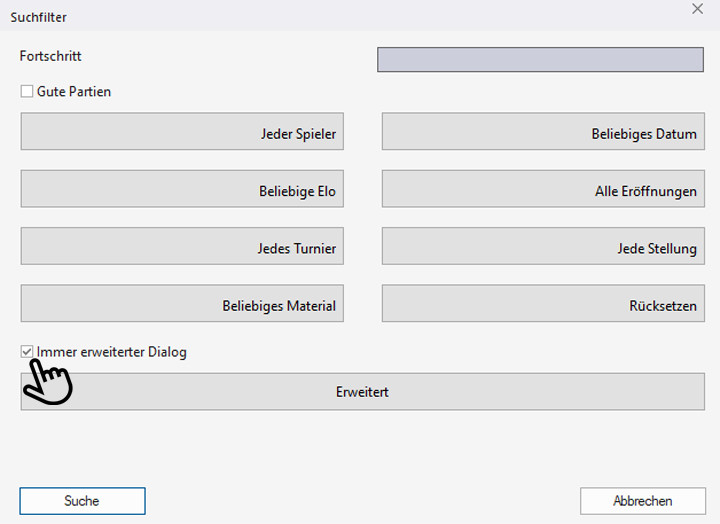Image resolution: width=720 pixels, height=524 pixels.
Task: Click the Gute Partien label text
Action: [x=74, y=92]
